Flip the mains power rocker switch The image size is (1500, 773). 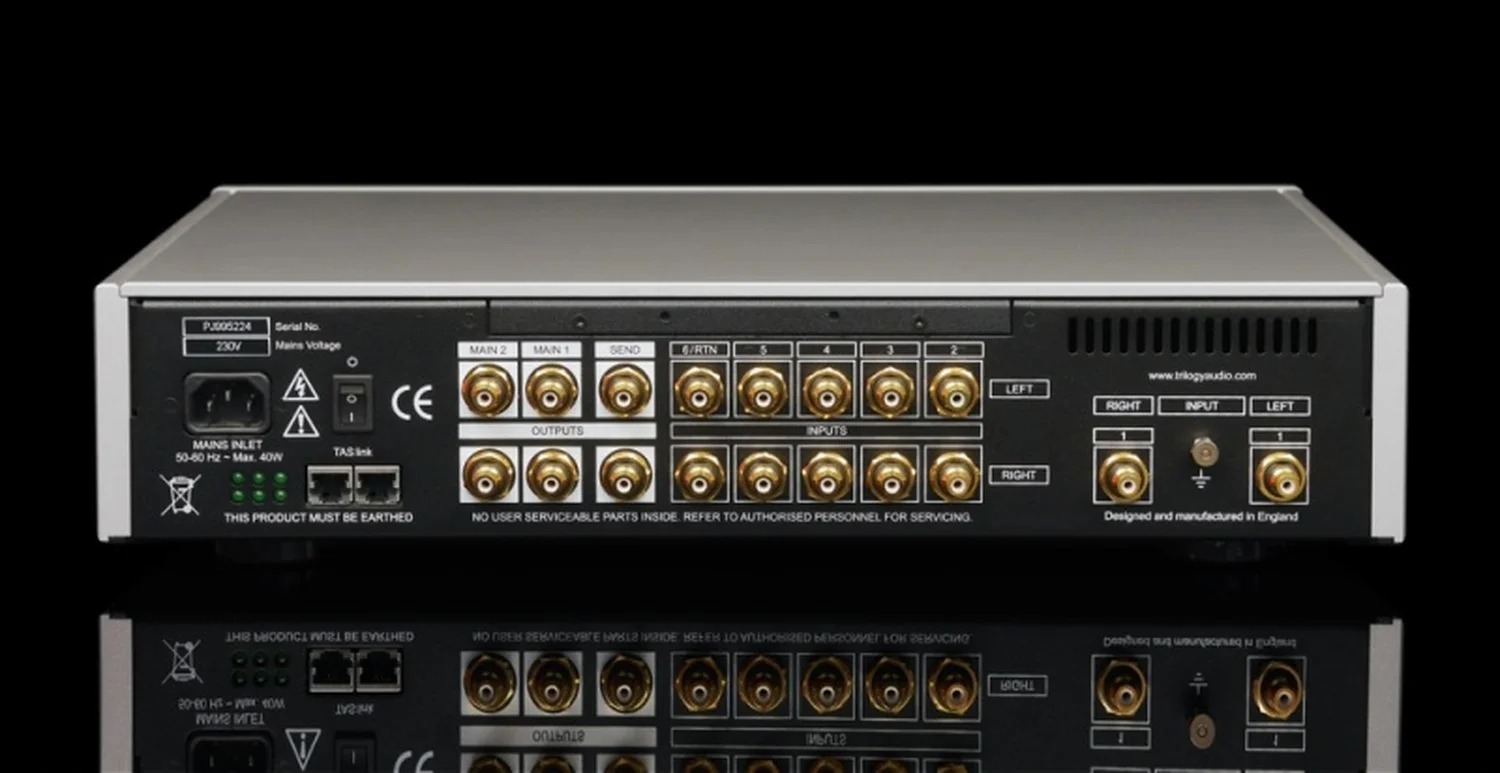click(x=352, y=403)
